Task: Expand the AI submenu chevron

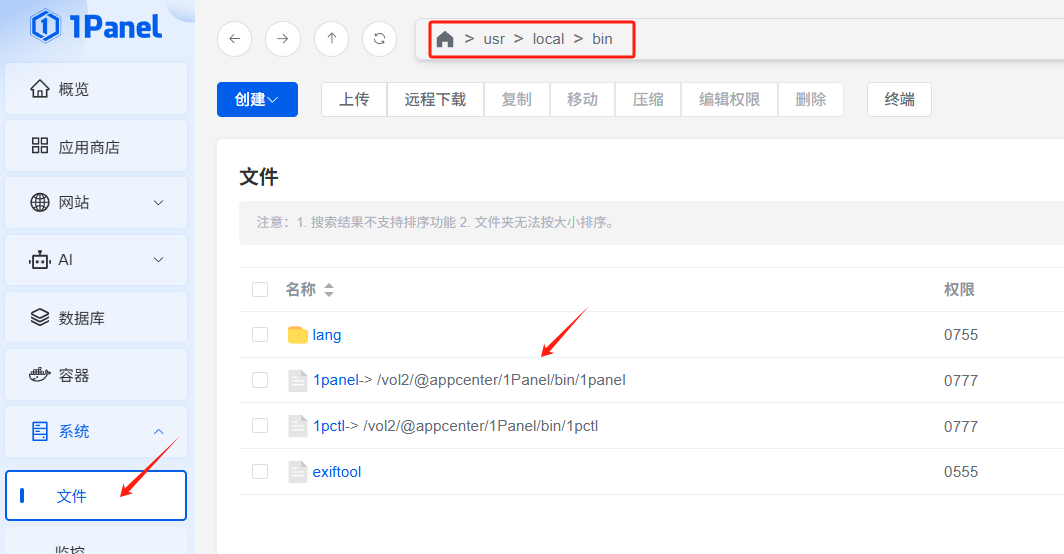Action: pos(158,260)
